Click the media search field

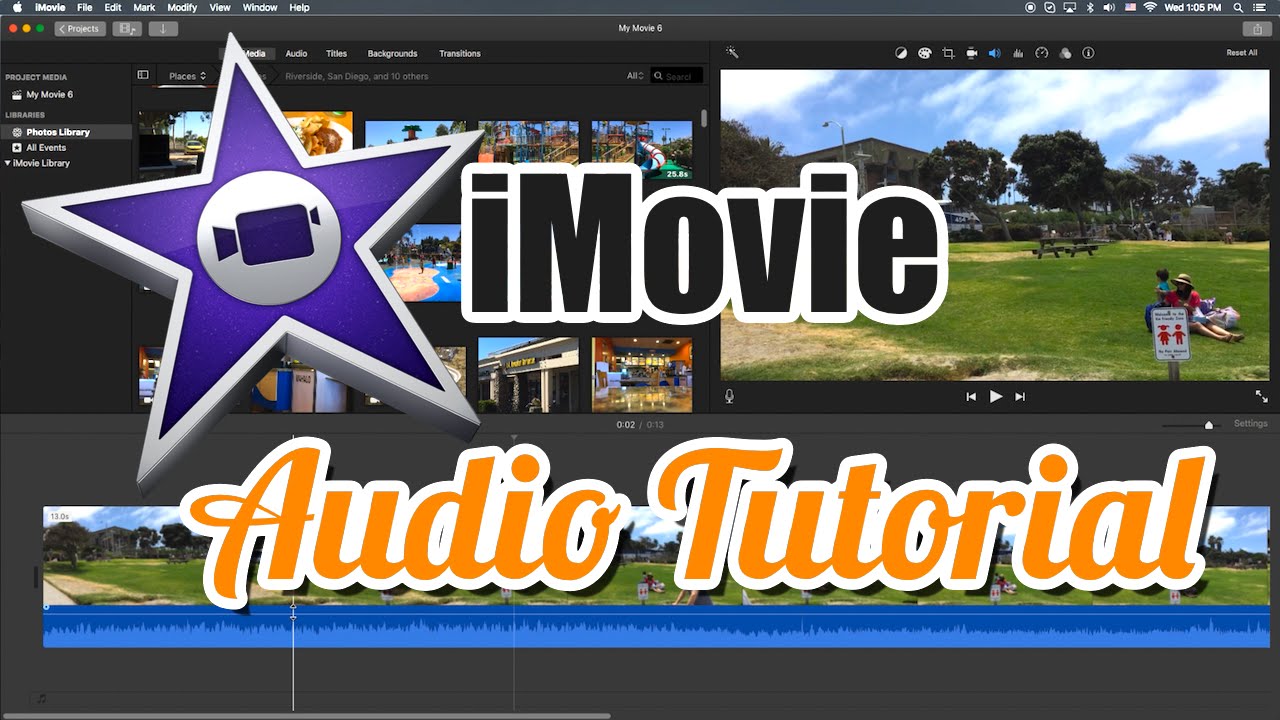(677, 76)
